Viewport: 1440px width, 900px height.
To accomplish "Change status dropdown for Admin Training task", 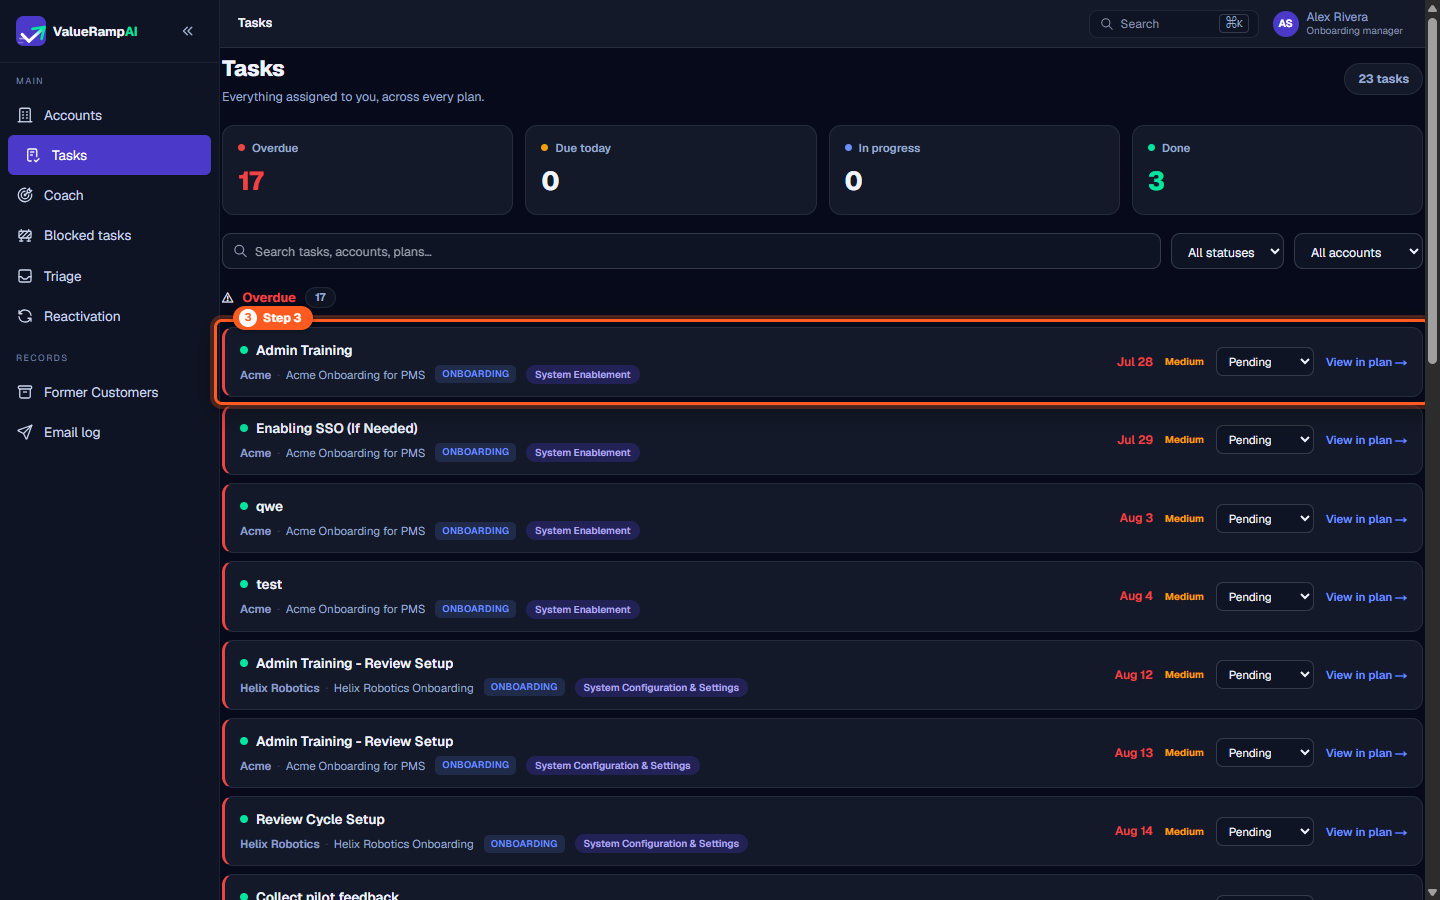I will [x=1264, y=362].
